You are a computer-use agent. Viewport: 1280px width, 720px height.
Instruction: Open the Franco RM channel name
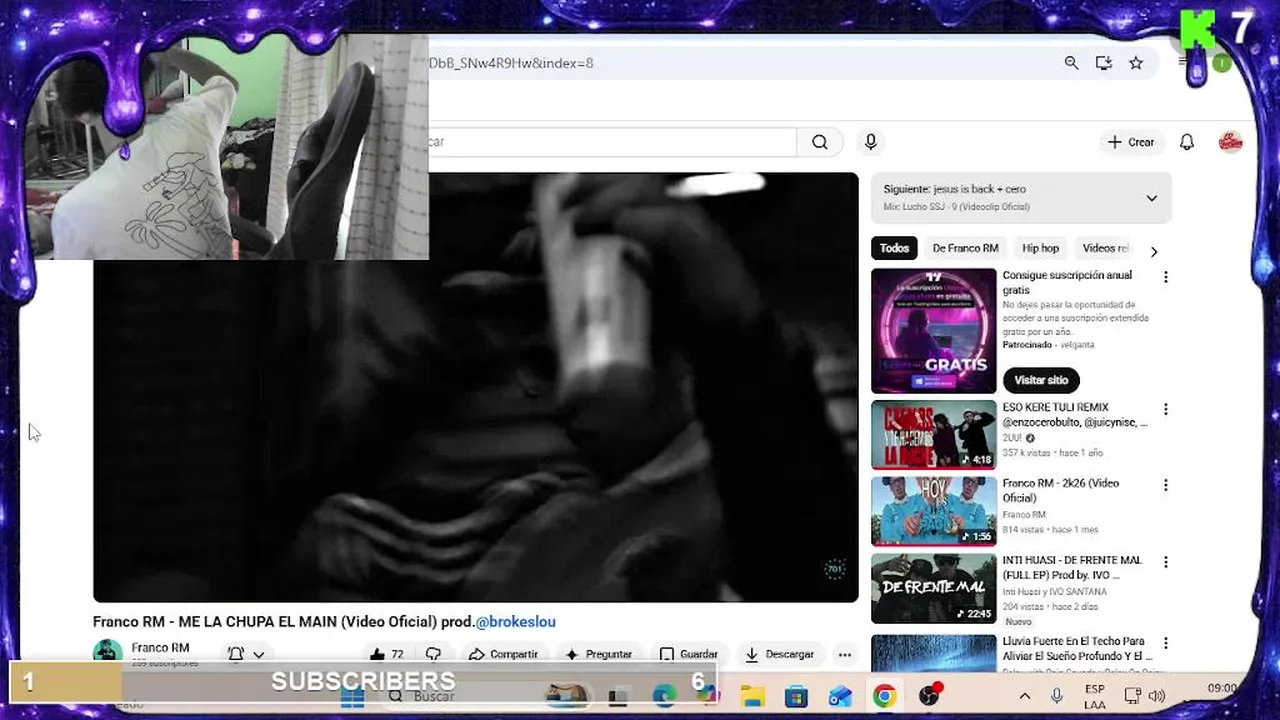coord(160,648)
